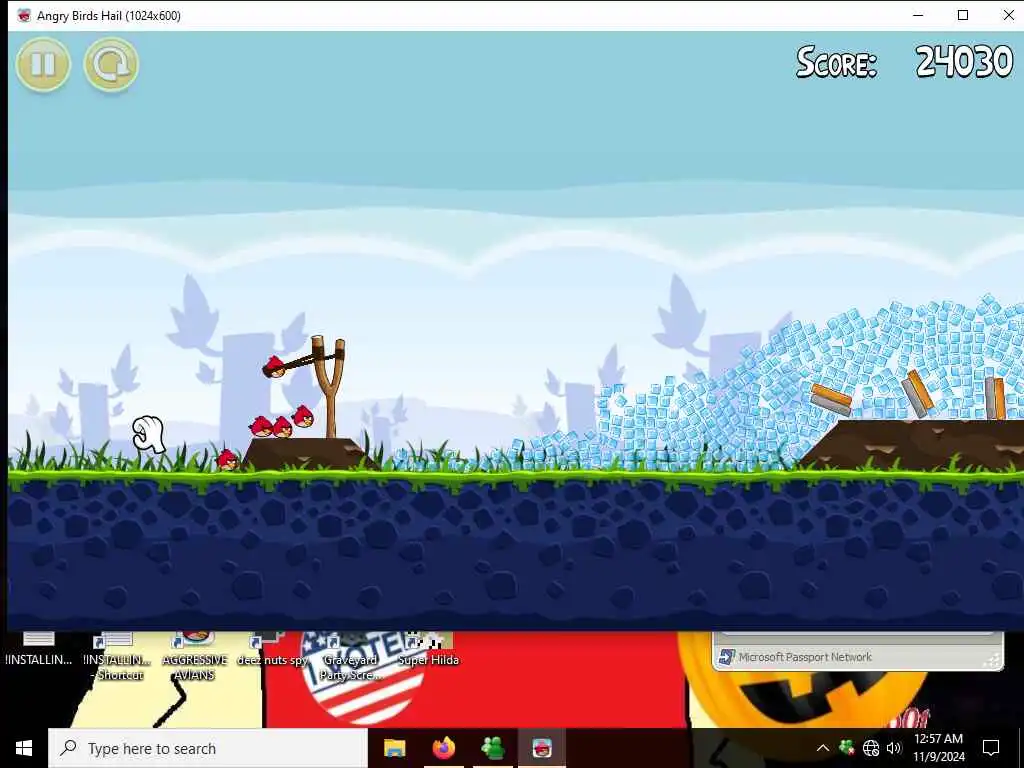Expand the hidden system tray icons
The width and height of the screenshot is (1024, 768).
pyautogui.click(x=823, y=748)
